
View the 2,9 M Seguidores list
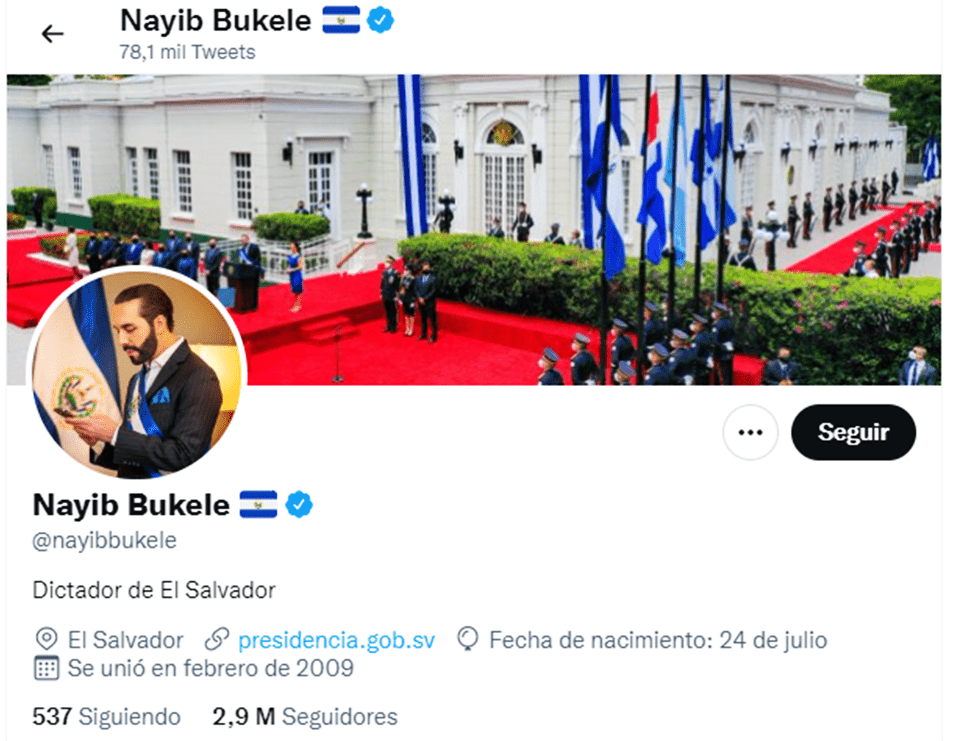pyautogui.click(x=305, y=717)
